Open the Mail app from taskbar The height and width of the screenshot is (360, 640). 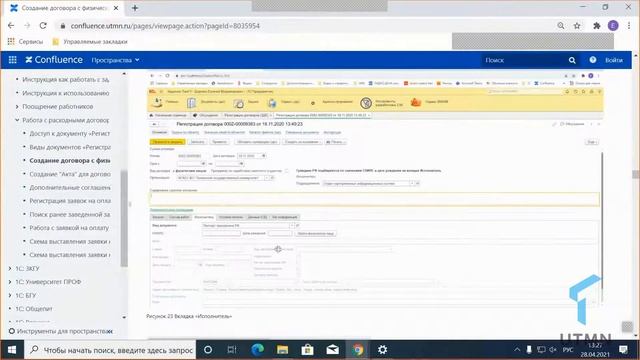click(x=333, y=350)
